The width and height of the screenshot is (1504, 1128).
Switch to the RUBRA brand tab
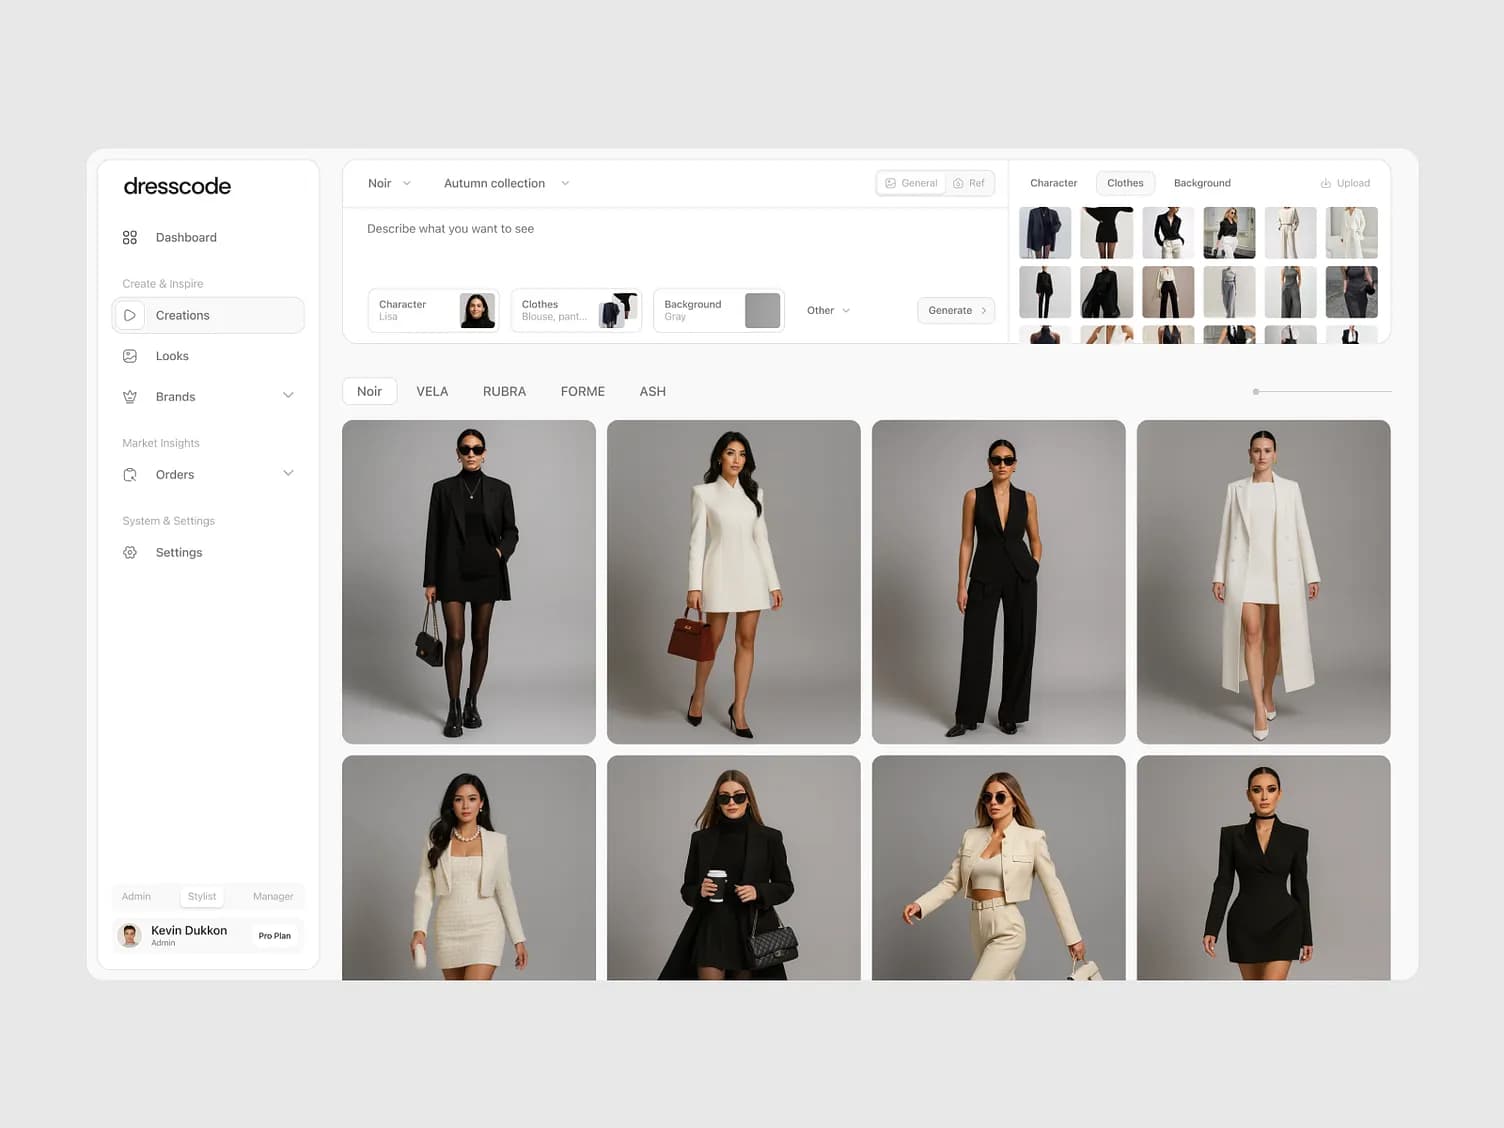click(x=504, y=391)
